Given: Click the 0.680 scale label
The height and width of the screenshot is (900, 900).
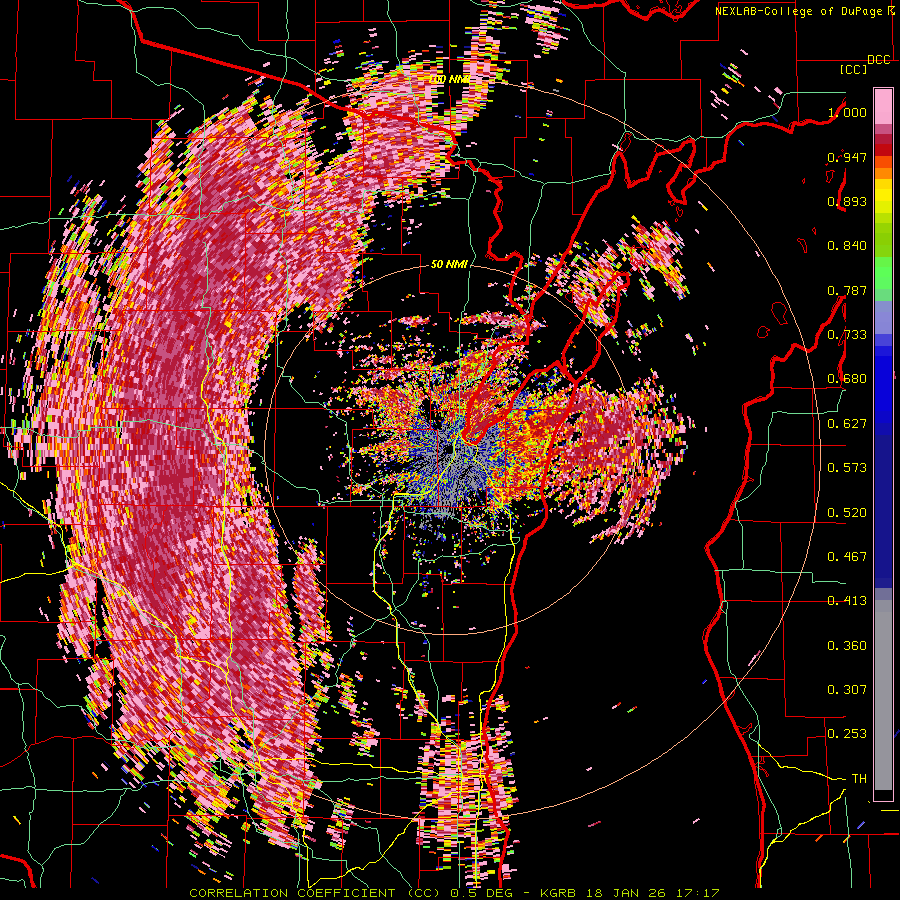Looking at the screenshot, I should pyautogui.click(x=847, y=379).
